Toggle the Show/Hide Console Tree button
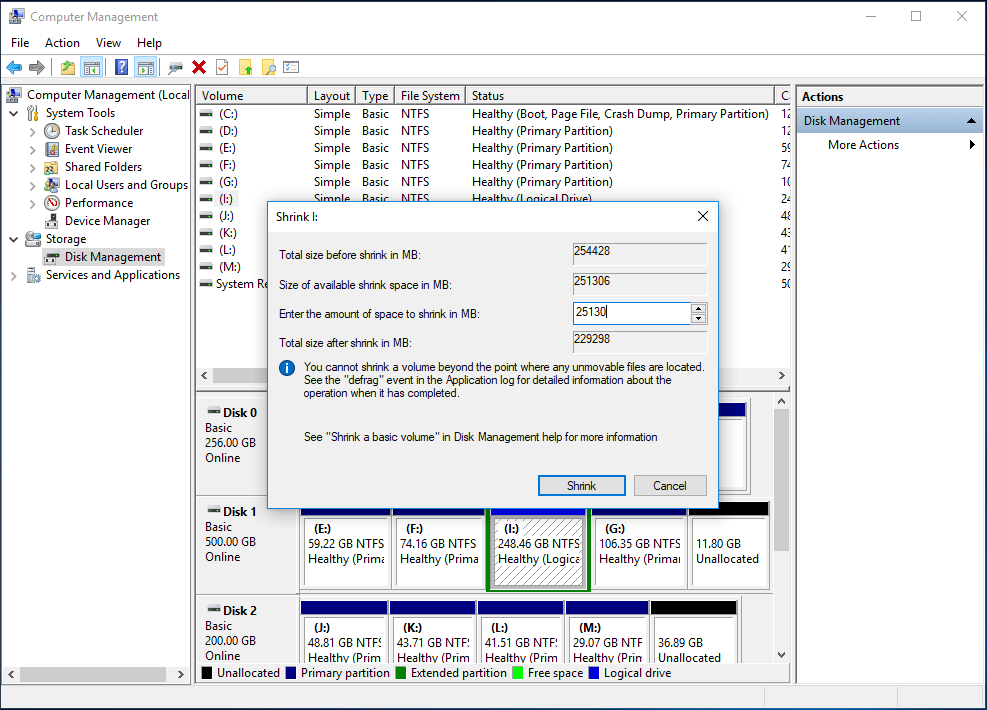 pos(90,67)
